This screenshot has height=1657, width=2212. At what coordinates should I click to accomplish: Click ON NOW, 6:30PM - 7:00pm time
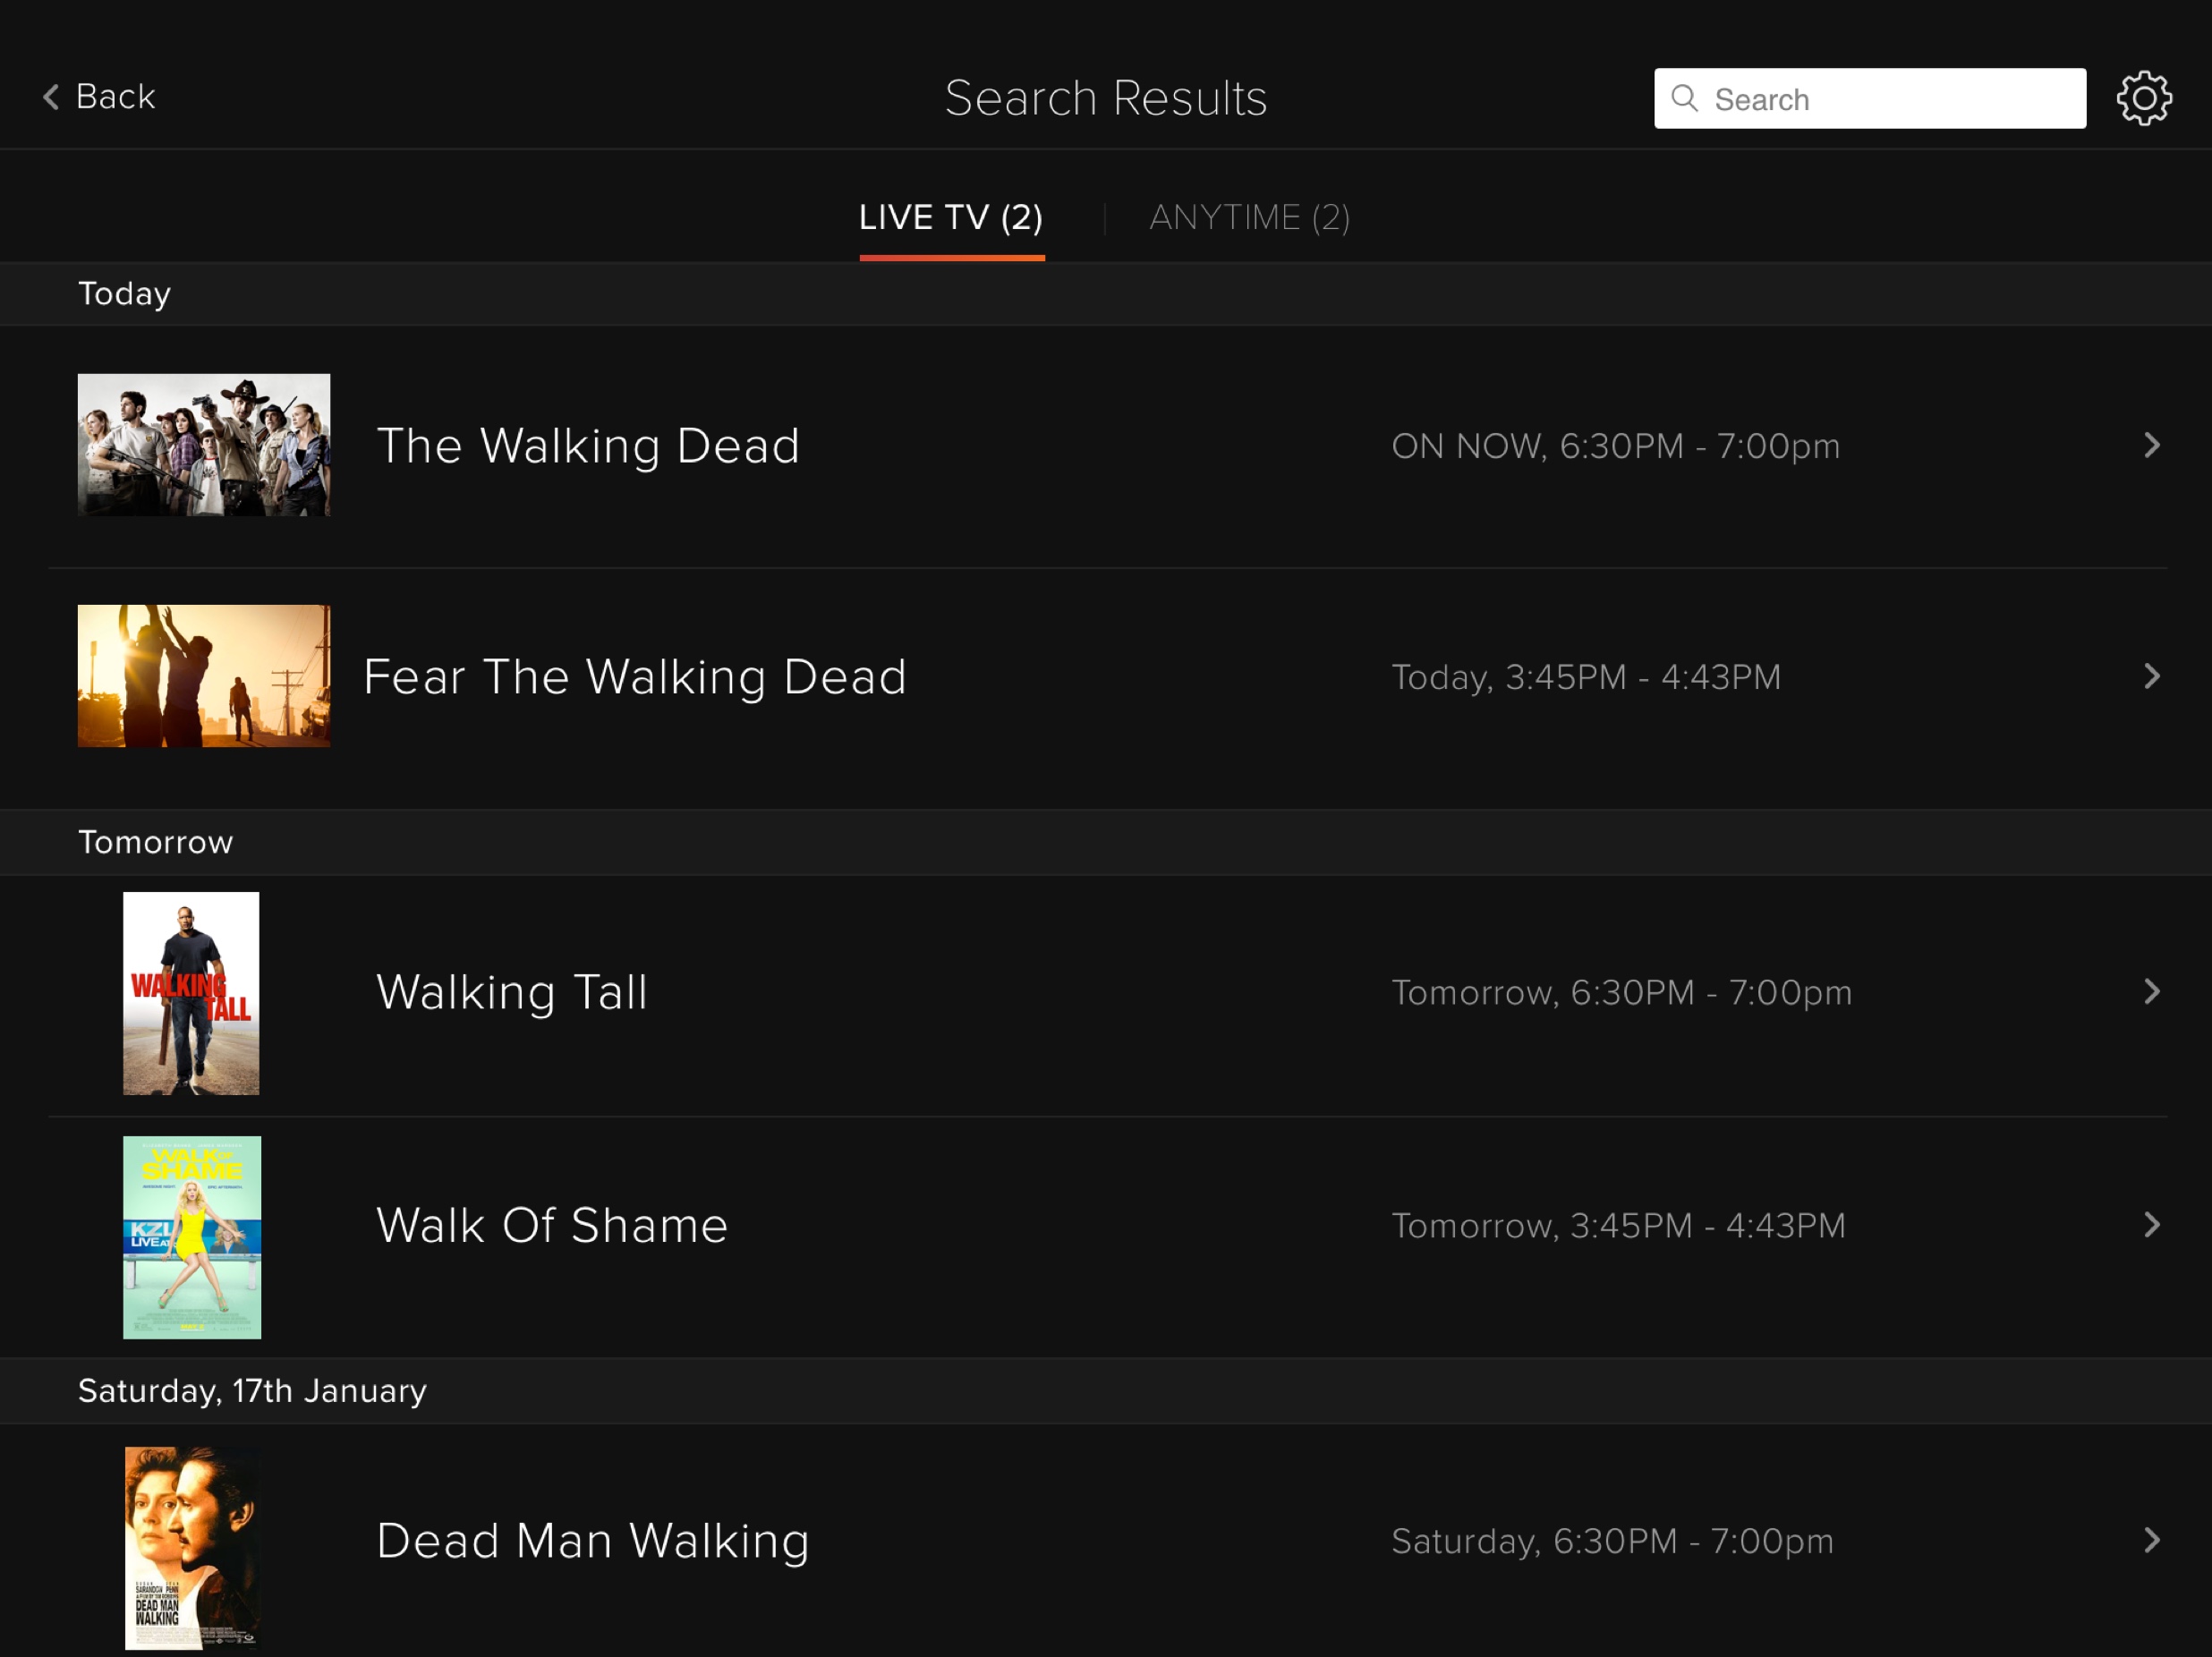point(1616,447)
